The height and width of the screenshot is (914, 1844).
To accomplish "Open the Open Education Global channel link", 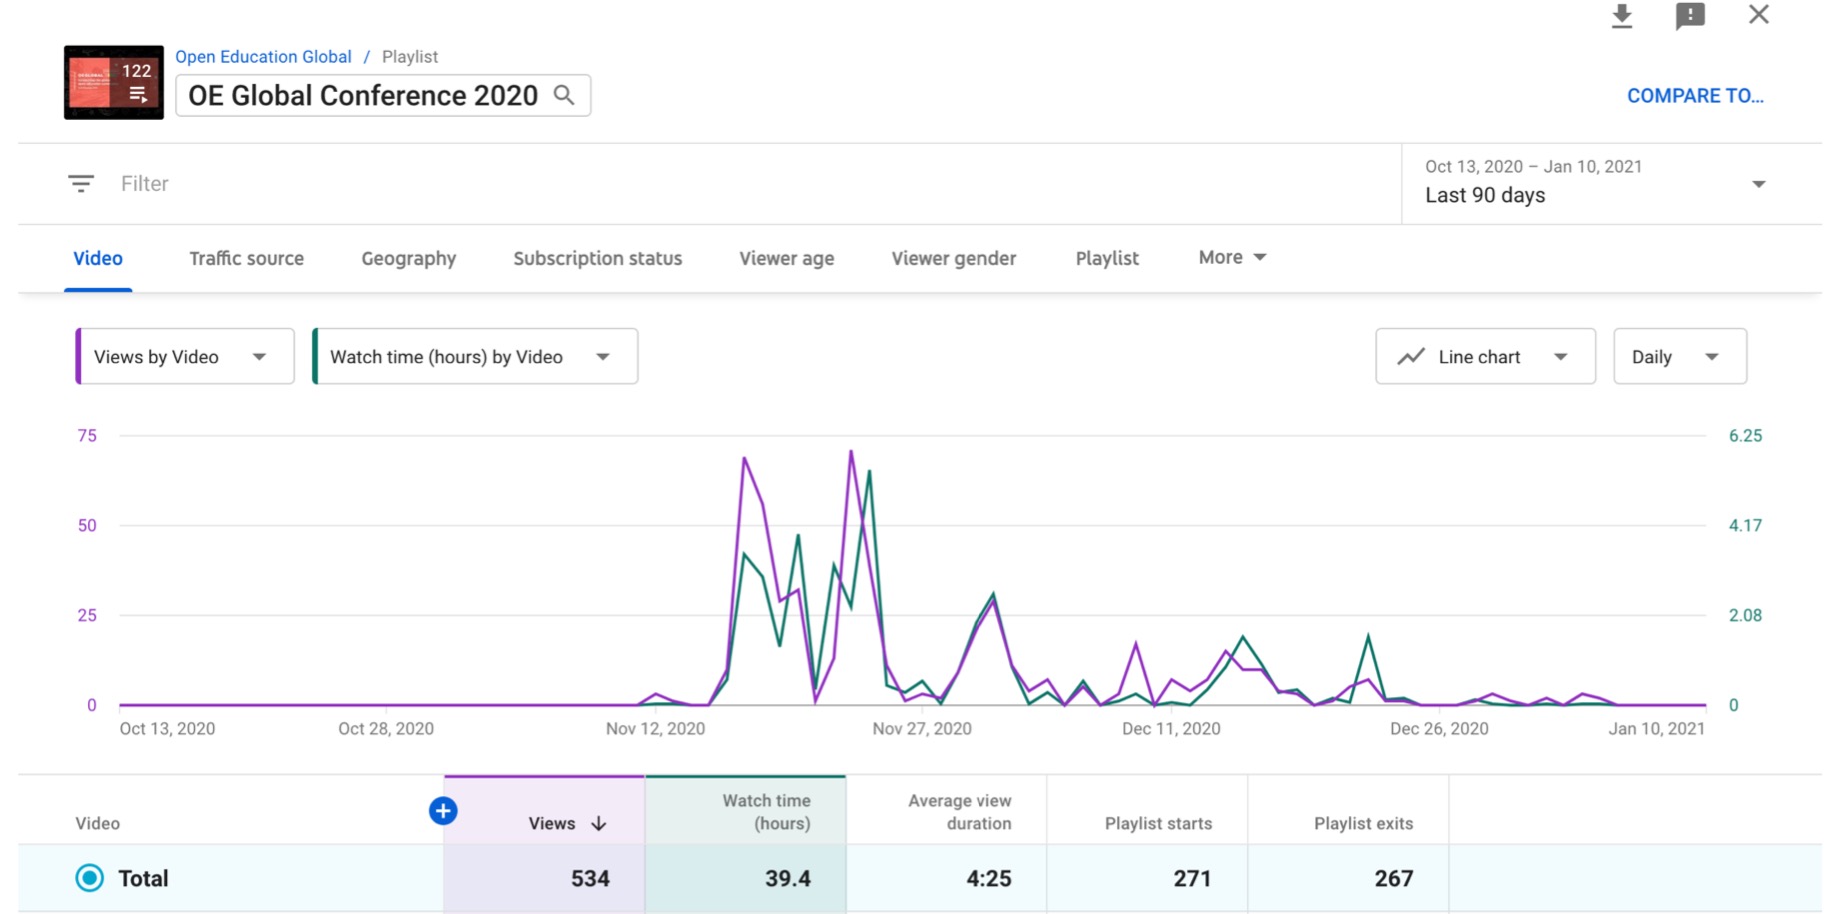I will click(x=263, y=56).
